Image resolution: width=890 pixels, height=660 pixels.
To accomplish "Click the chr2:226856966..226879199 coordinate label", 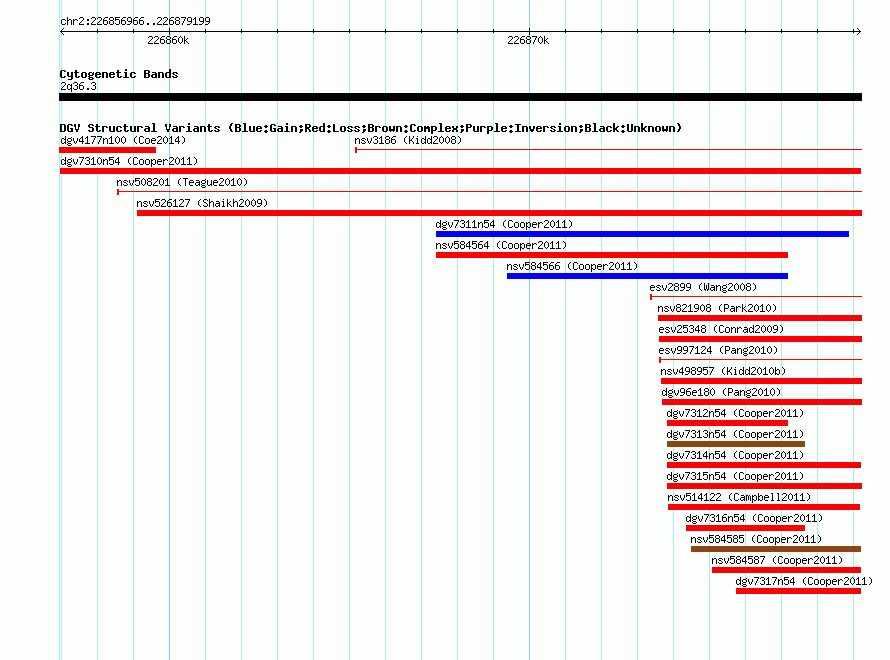I will (x=135, y=21).
